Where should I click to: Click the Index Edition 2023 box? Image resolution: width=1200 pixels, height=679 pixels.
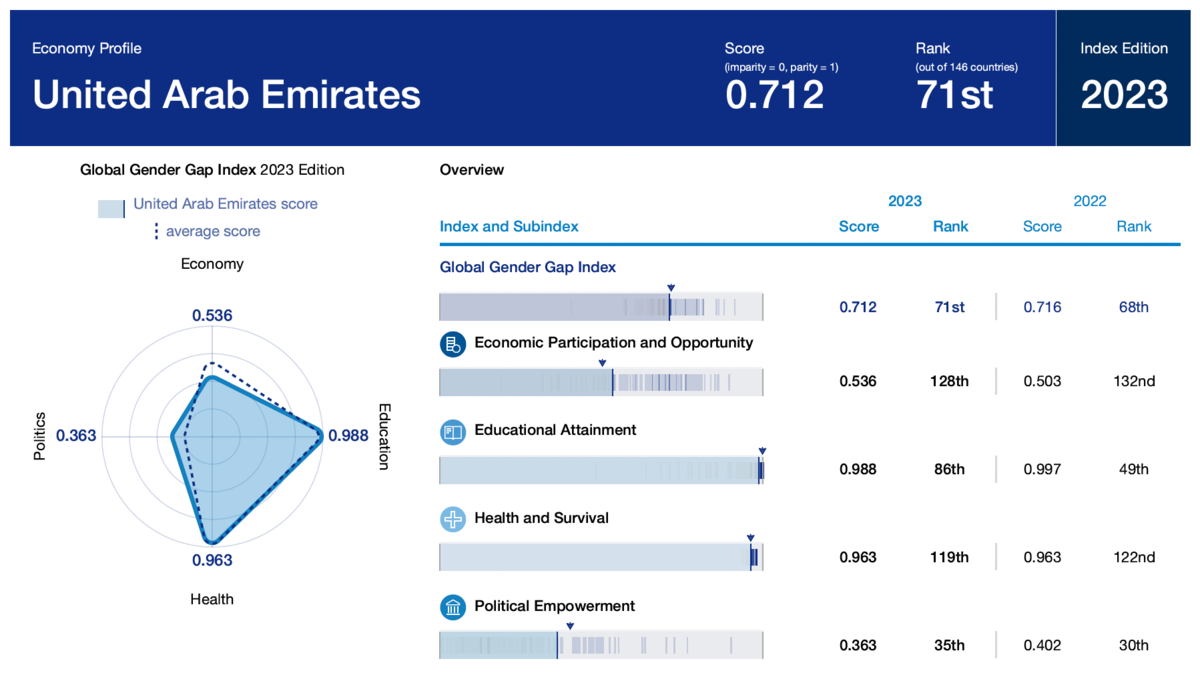pyautogui.click(x=1124, y=78)
